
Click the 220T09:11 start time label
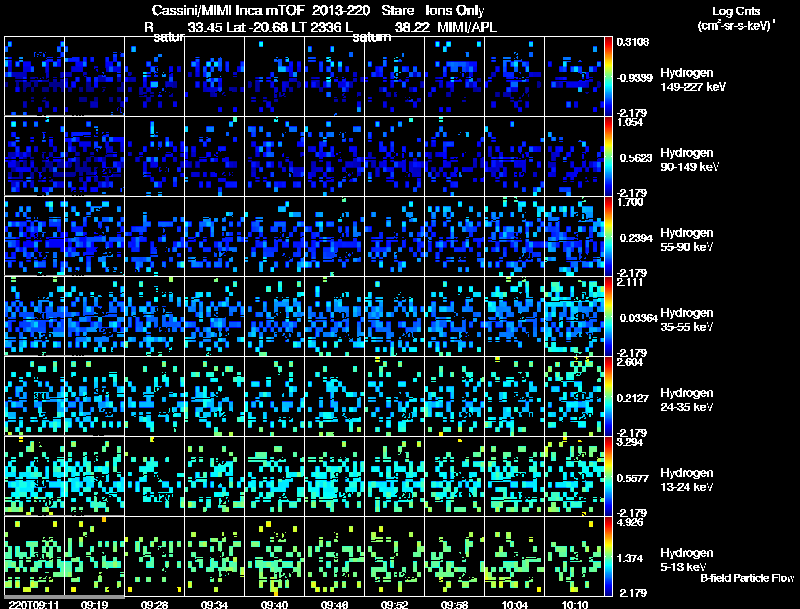(x=34, y=604)
